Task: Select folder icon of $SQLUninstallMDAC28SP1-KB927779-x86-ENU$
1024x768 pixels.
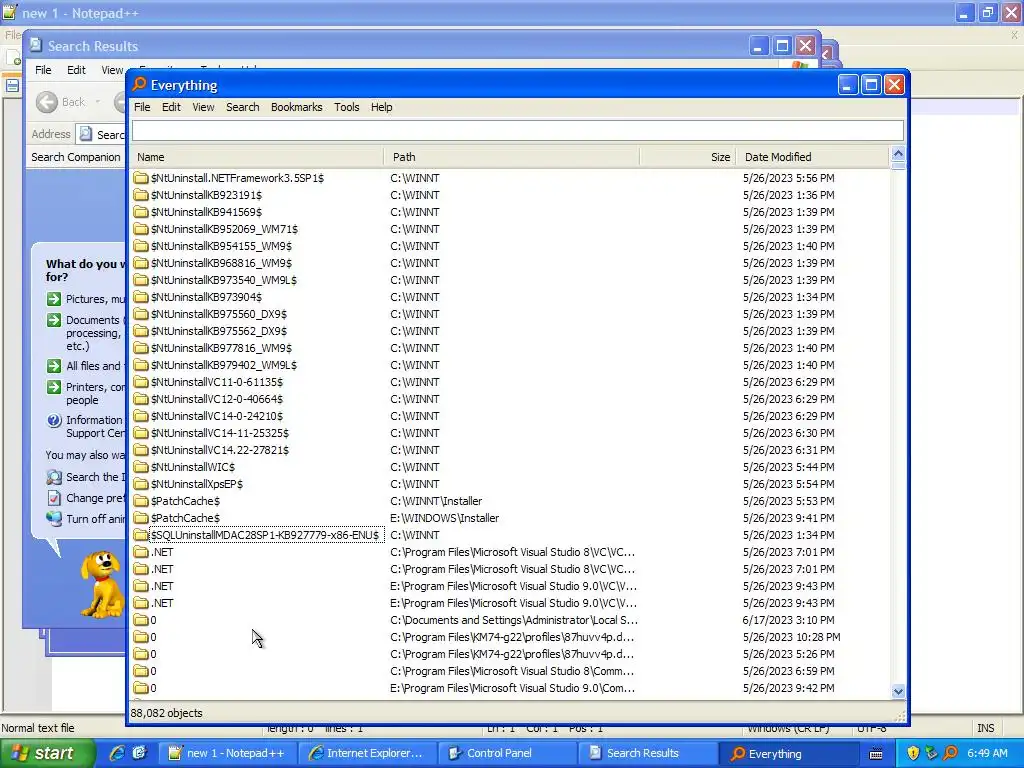Action: pos(140,535)
